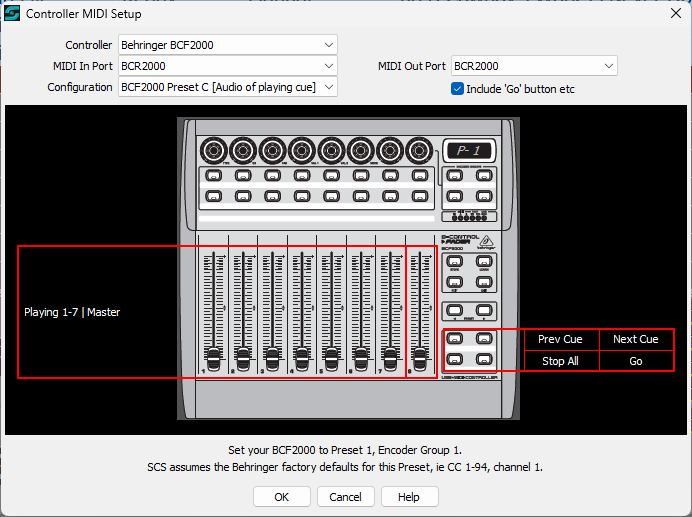Image resolution: width=692 pixels, height=517 pixels.
Task: Click the SCS application icon in the title bar
Action: point(12,14)
